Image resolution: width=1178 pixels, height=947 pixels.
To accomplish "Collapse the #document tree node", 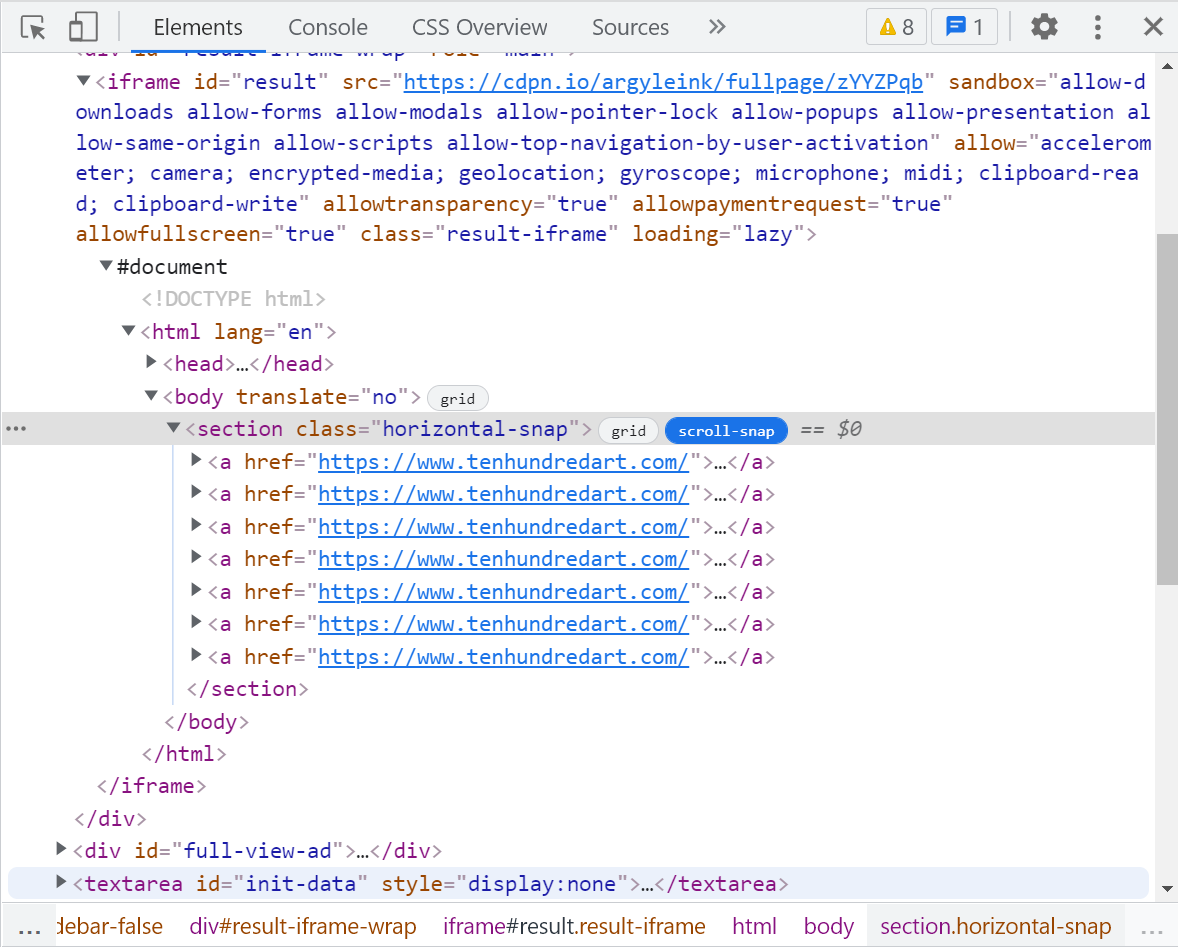I will pos(106,265).
